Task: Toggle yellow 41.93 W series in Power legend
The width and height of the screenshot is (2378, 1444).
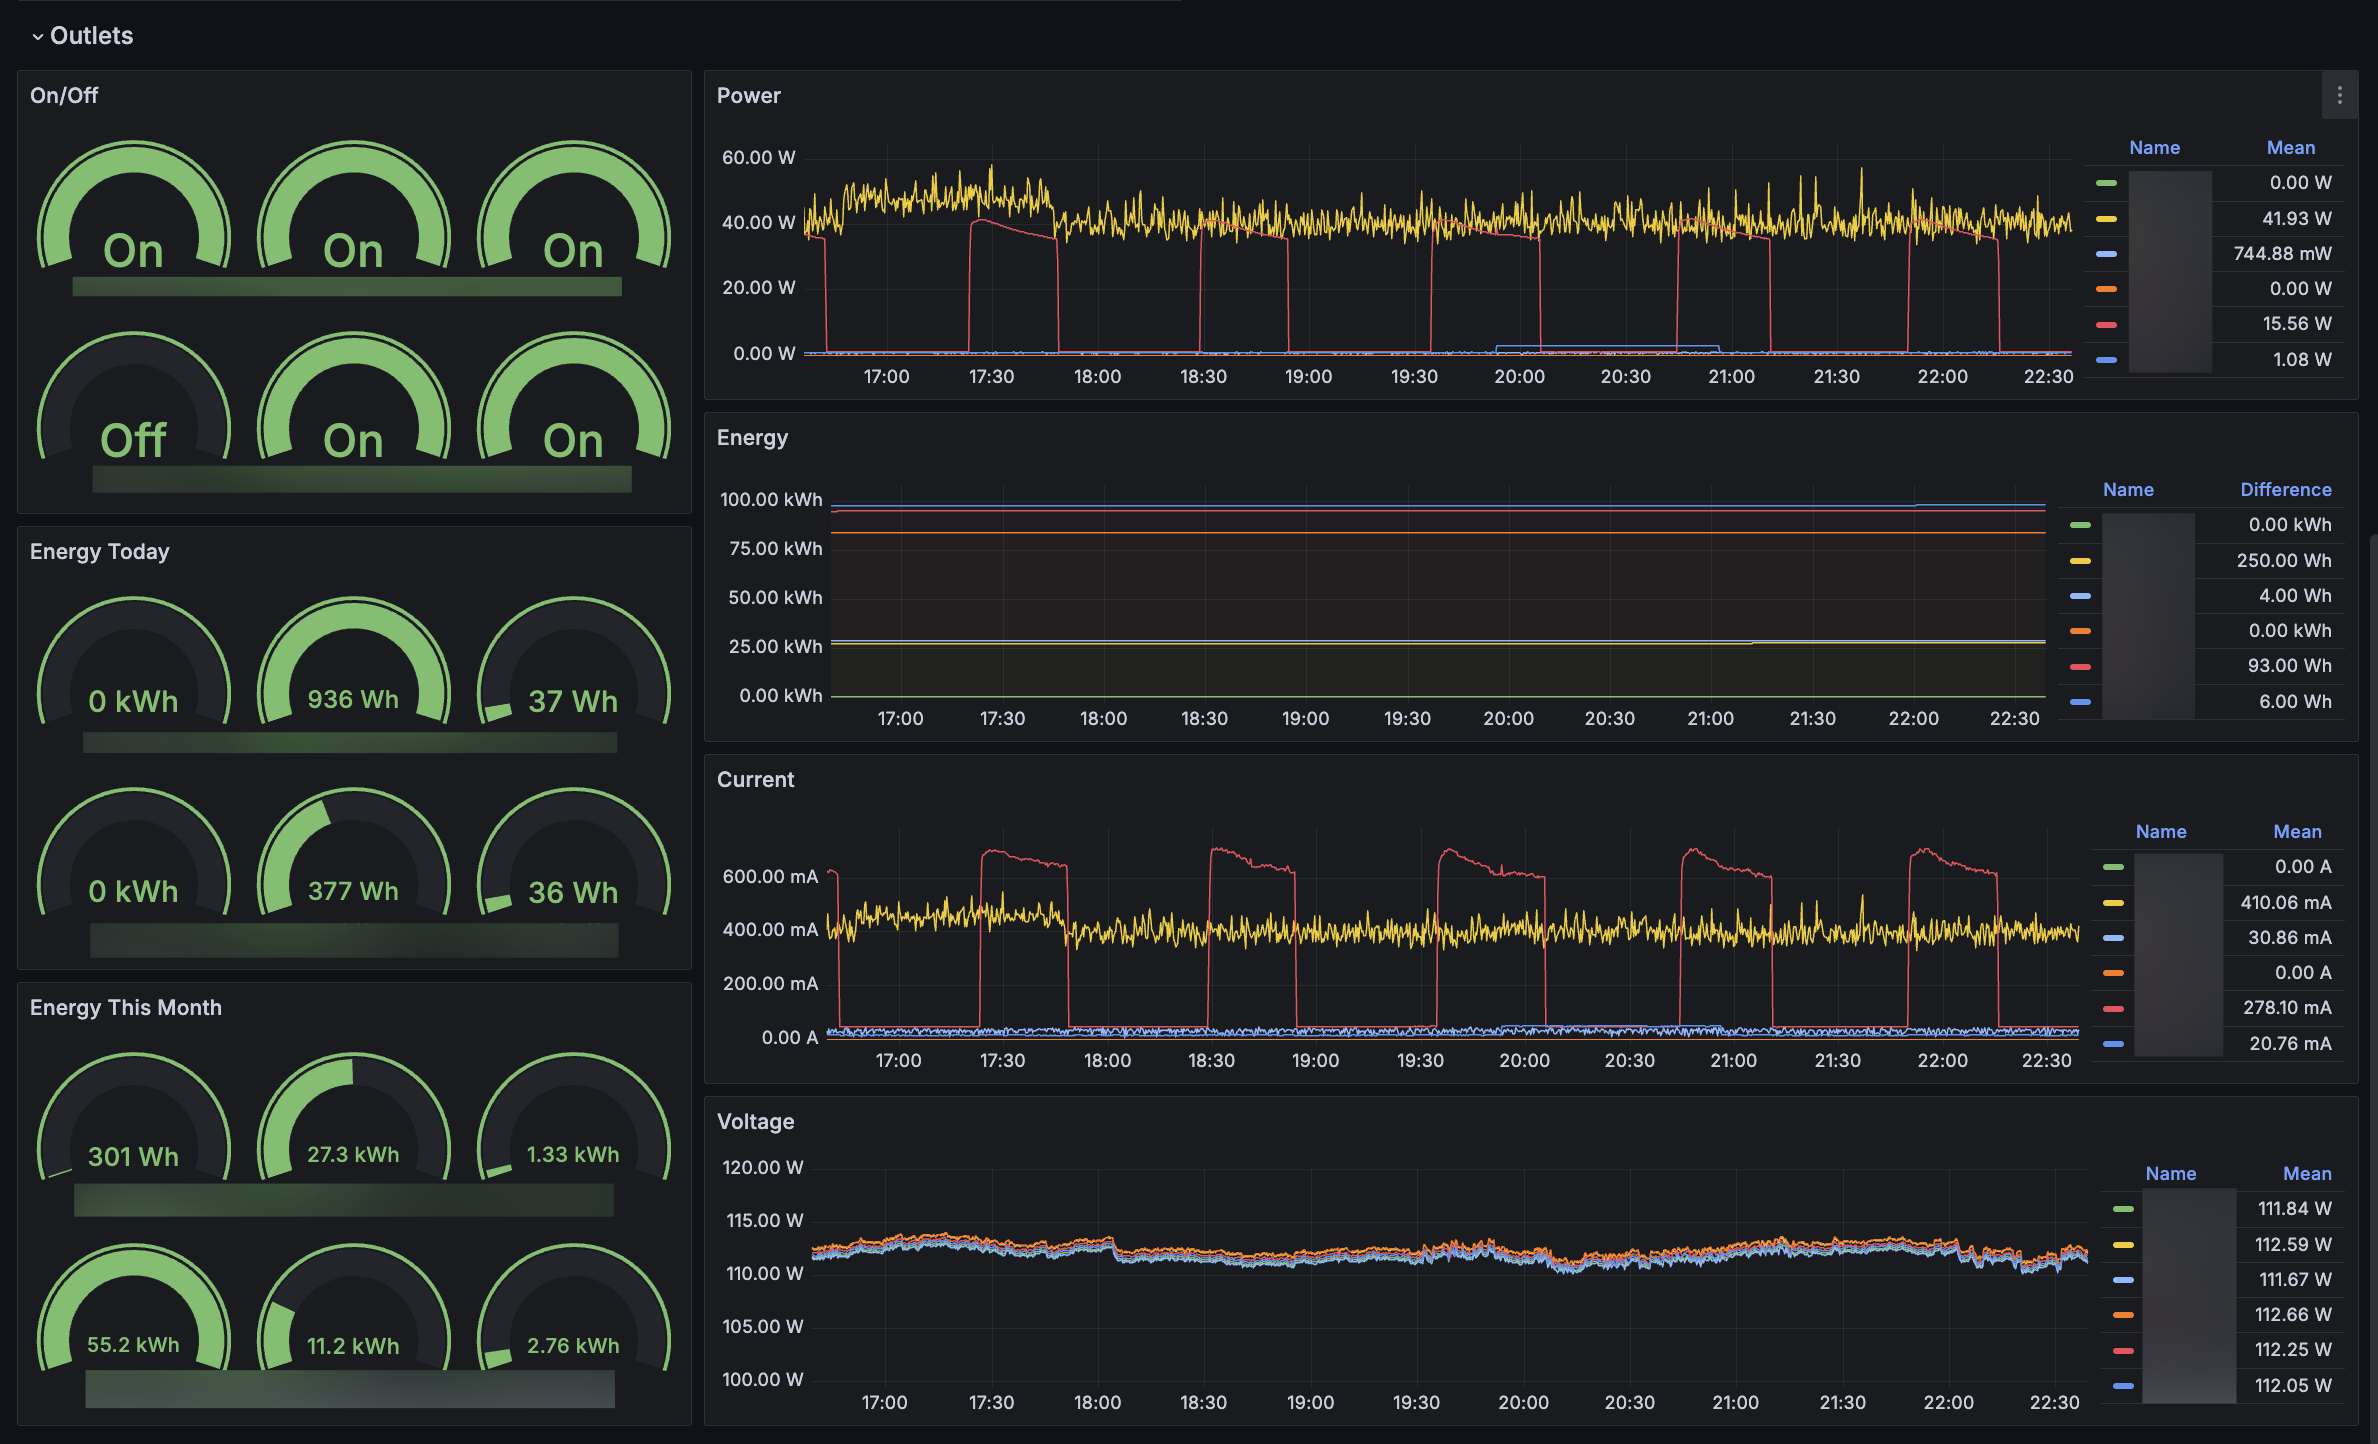Action: click(2106, 218)
